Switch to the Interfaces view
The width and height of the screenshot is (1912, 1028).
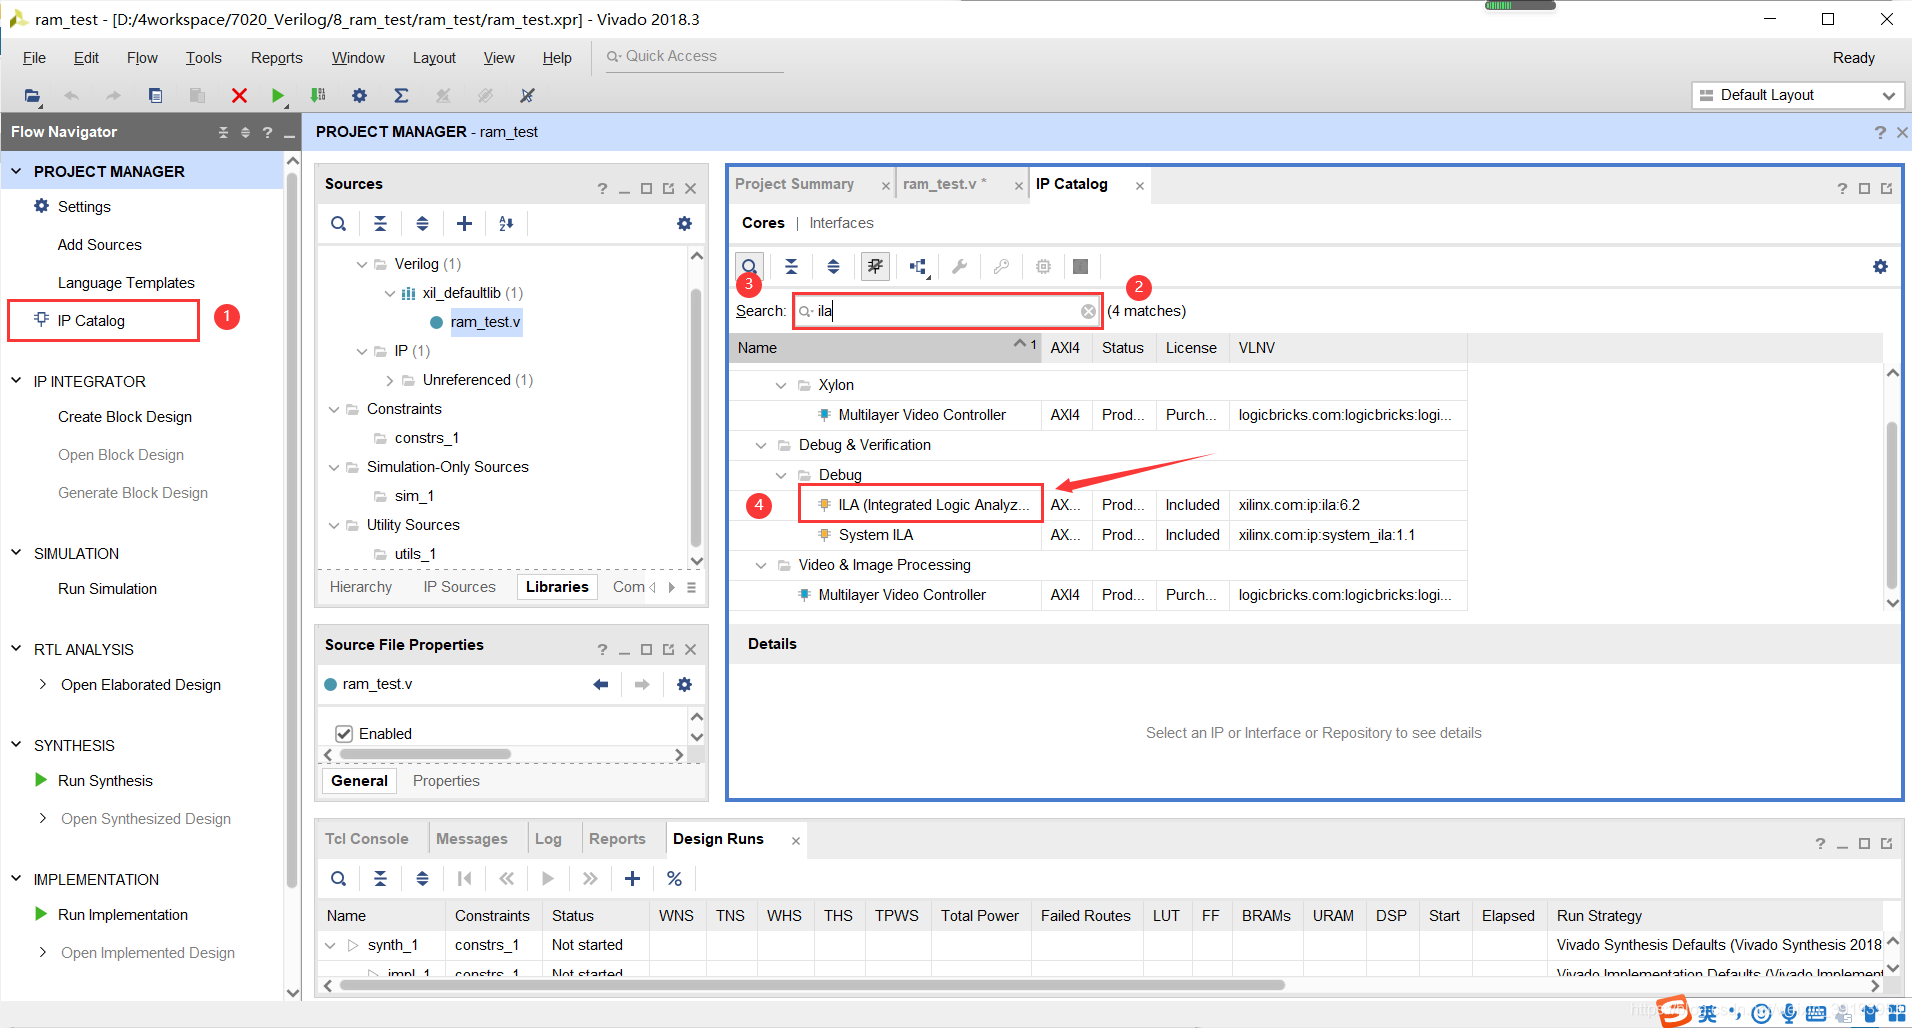pos(841,223)
